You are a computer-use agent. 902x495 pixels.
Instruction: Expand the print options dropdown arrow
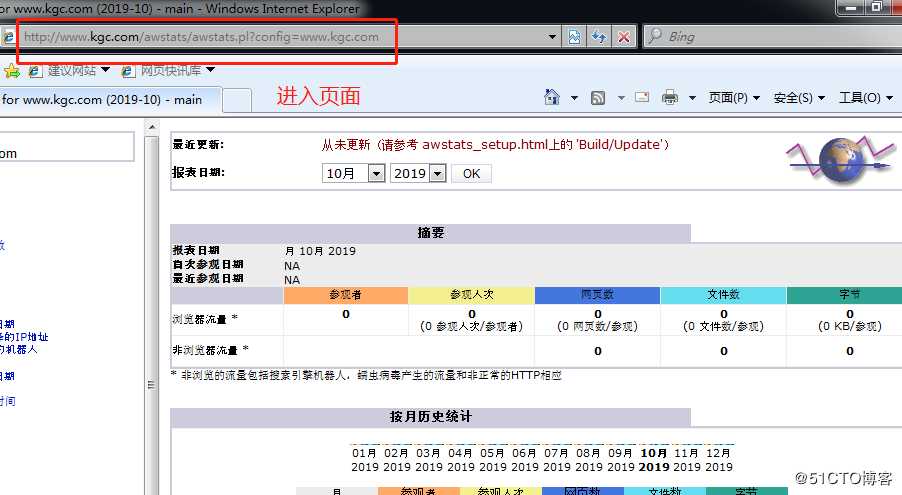click(693, 98)
